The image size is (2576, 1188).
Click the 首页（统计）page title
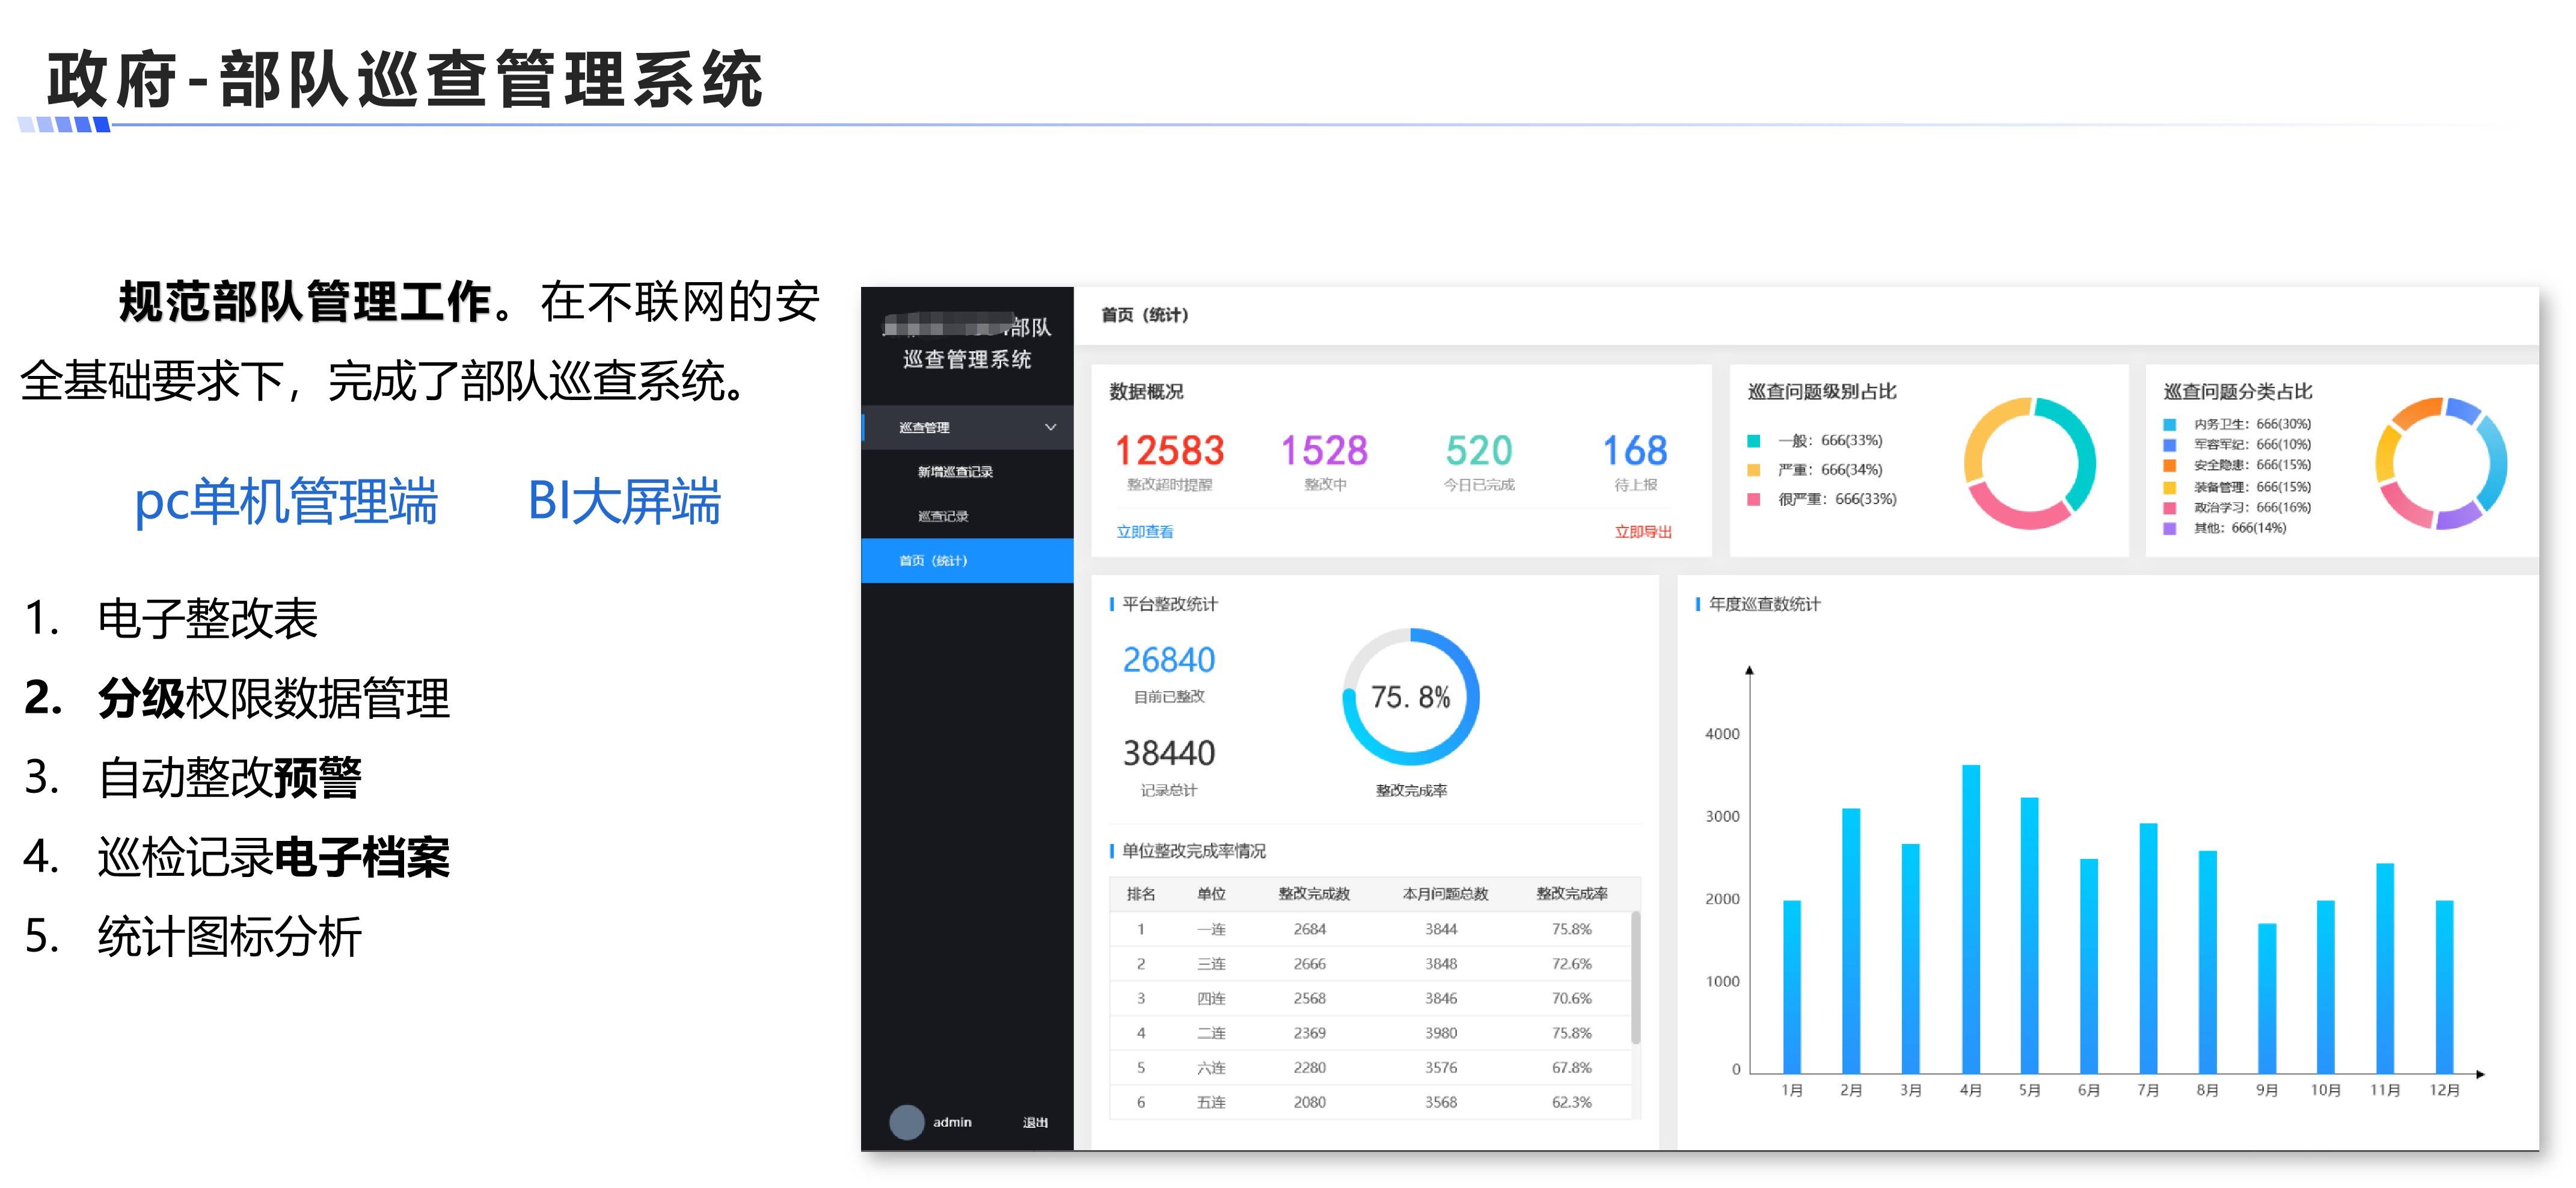[x=1145, y=315]
